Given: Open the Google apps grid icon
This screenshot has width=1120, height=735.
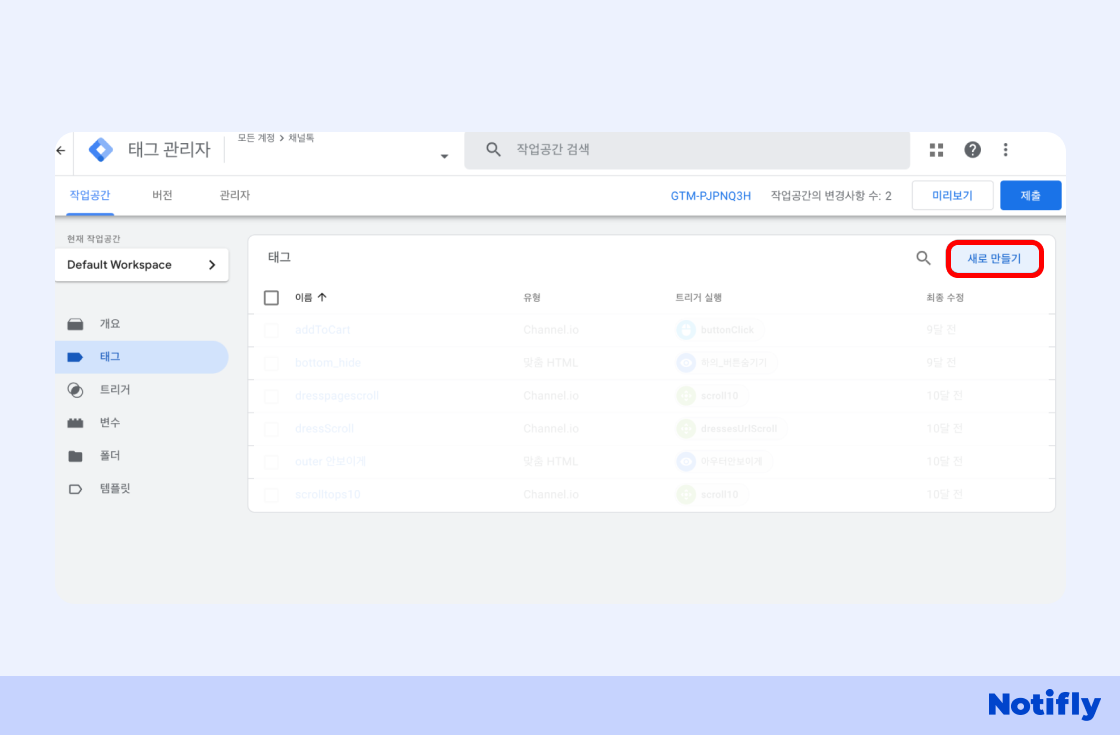Looking at the screenshot, I should click(936, 150).
